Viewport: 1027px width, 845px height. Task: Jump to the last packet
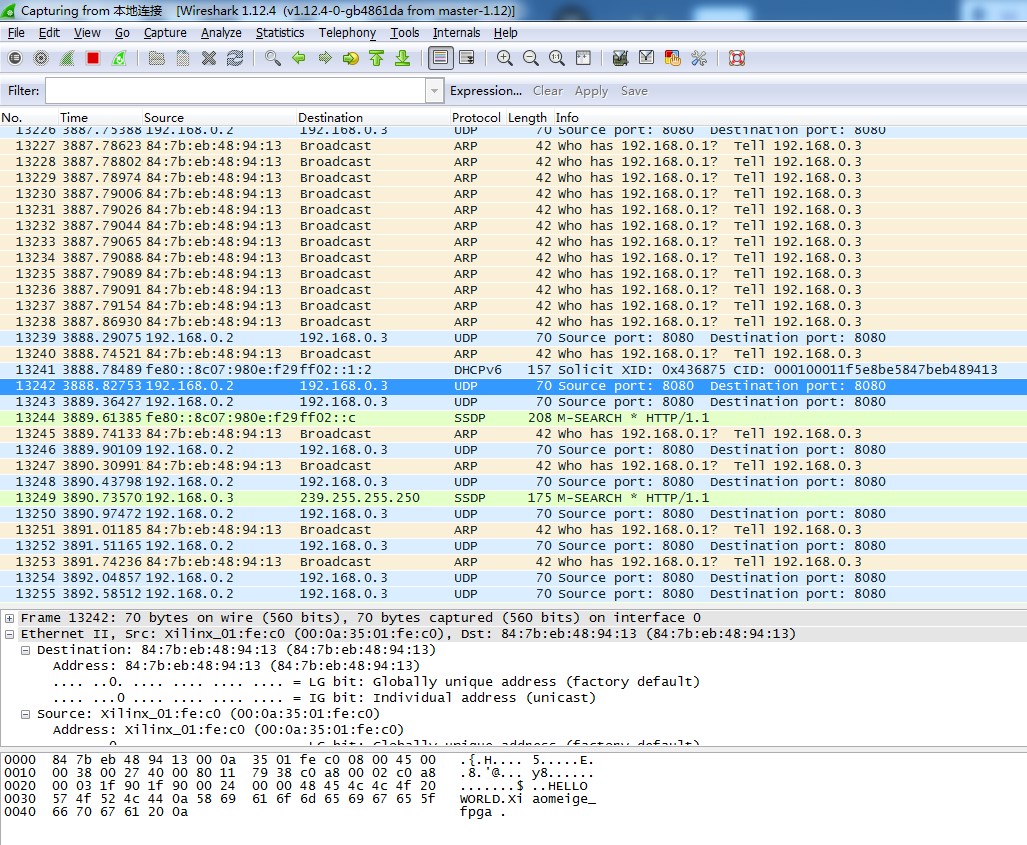tap(402, 58)
